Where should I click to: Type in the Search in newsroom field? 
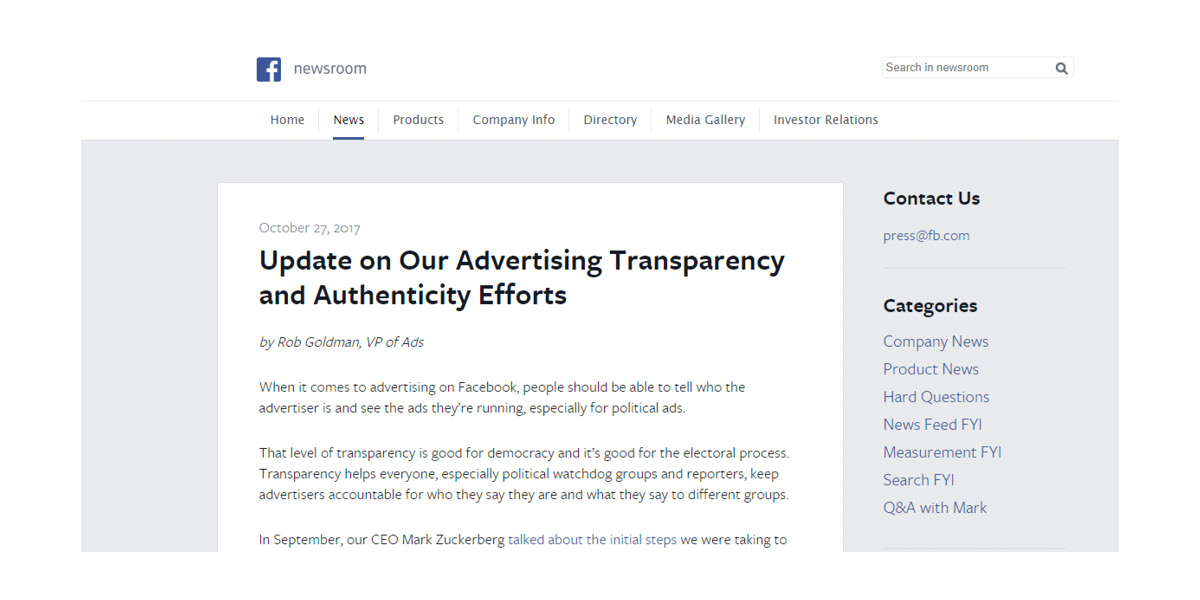point(965,68)
